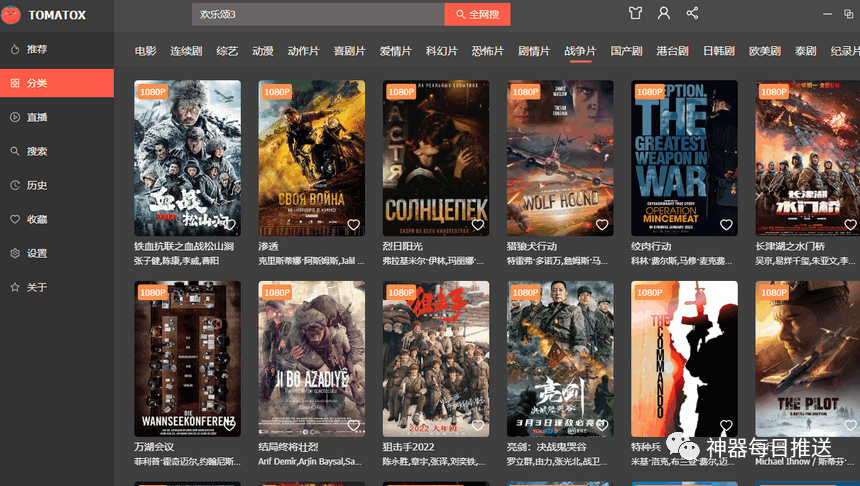
Task: Favorite 结局终将壮烈 with its heart icon
Action: pos(354,425)
